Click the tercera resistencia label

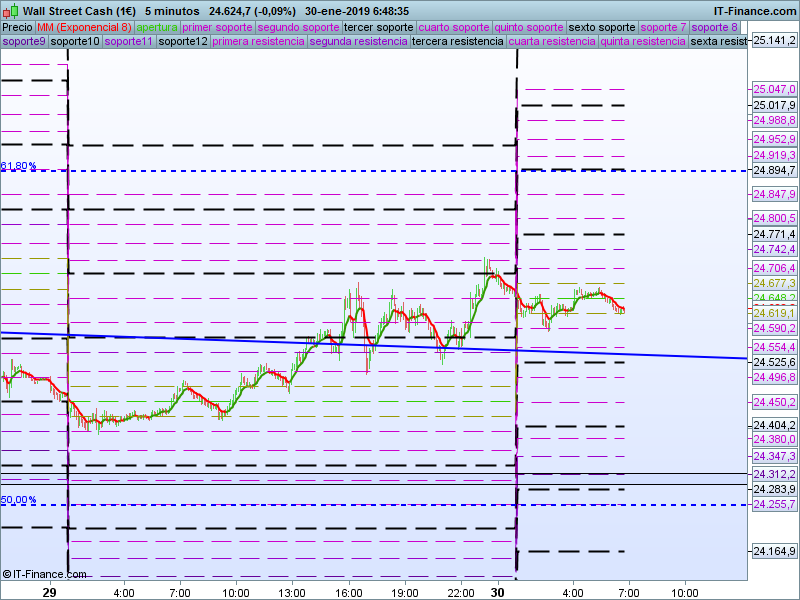click(457, 41)
